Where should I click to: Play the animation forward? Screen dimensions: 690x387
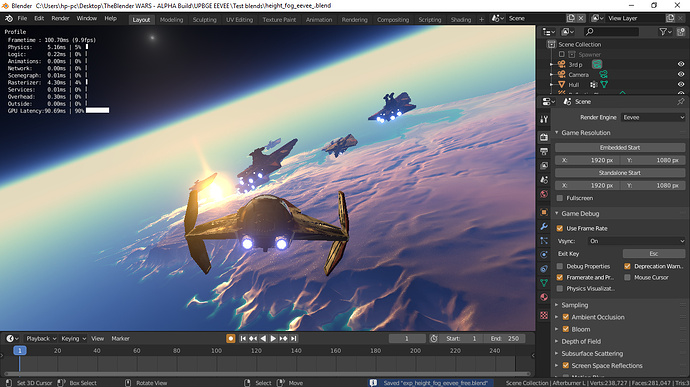pyautogui.click(x=273, y=339)
